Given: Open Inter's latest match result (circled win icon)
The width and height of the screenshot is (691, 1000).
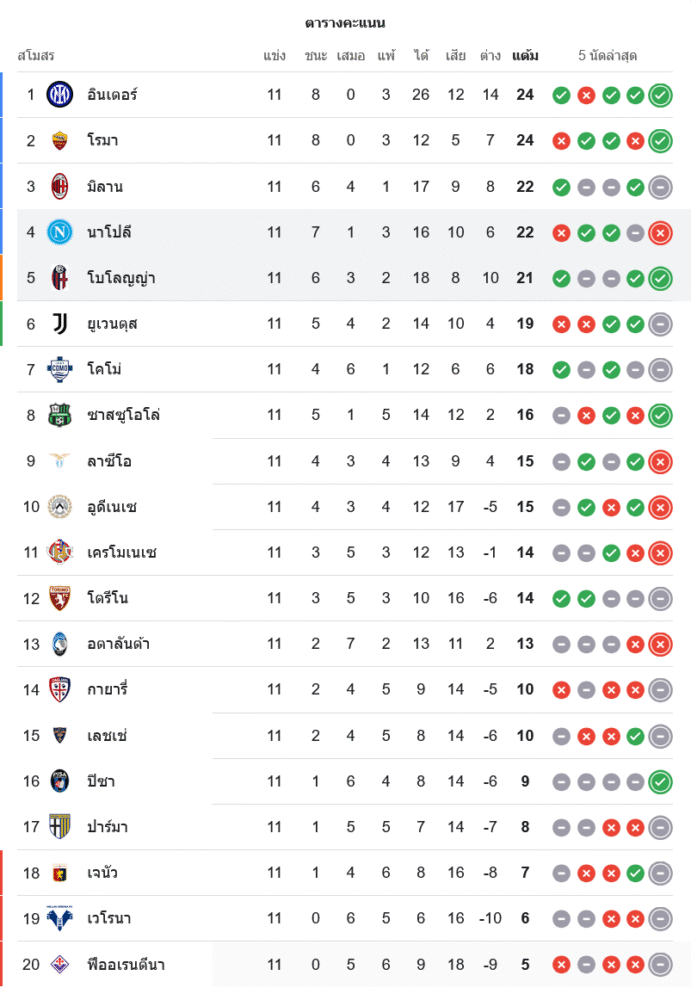Looking at the screenshot, I should pos(660,95).
